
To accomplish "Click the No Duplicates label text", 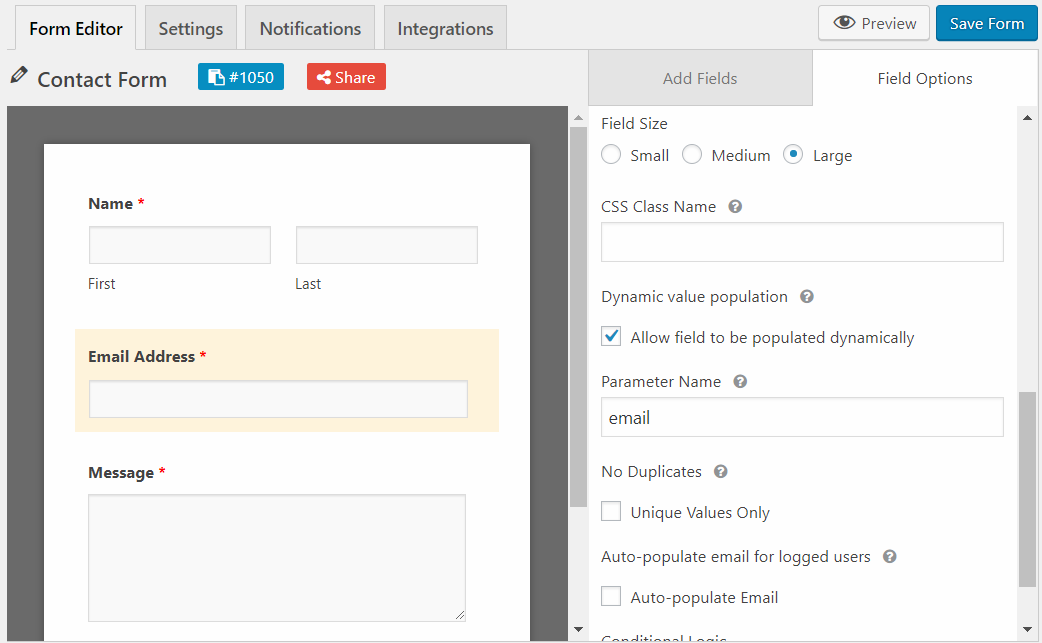I will (651, 472).
